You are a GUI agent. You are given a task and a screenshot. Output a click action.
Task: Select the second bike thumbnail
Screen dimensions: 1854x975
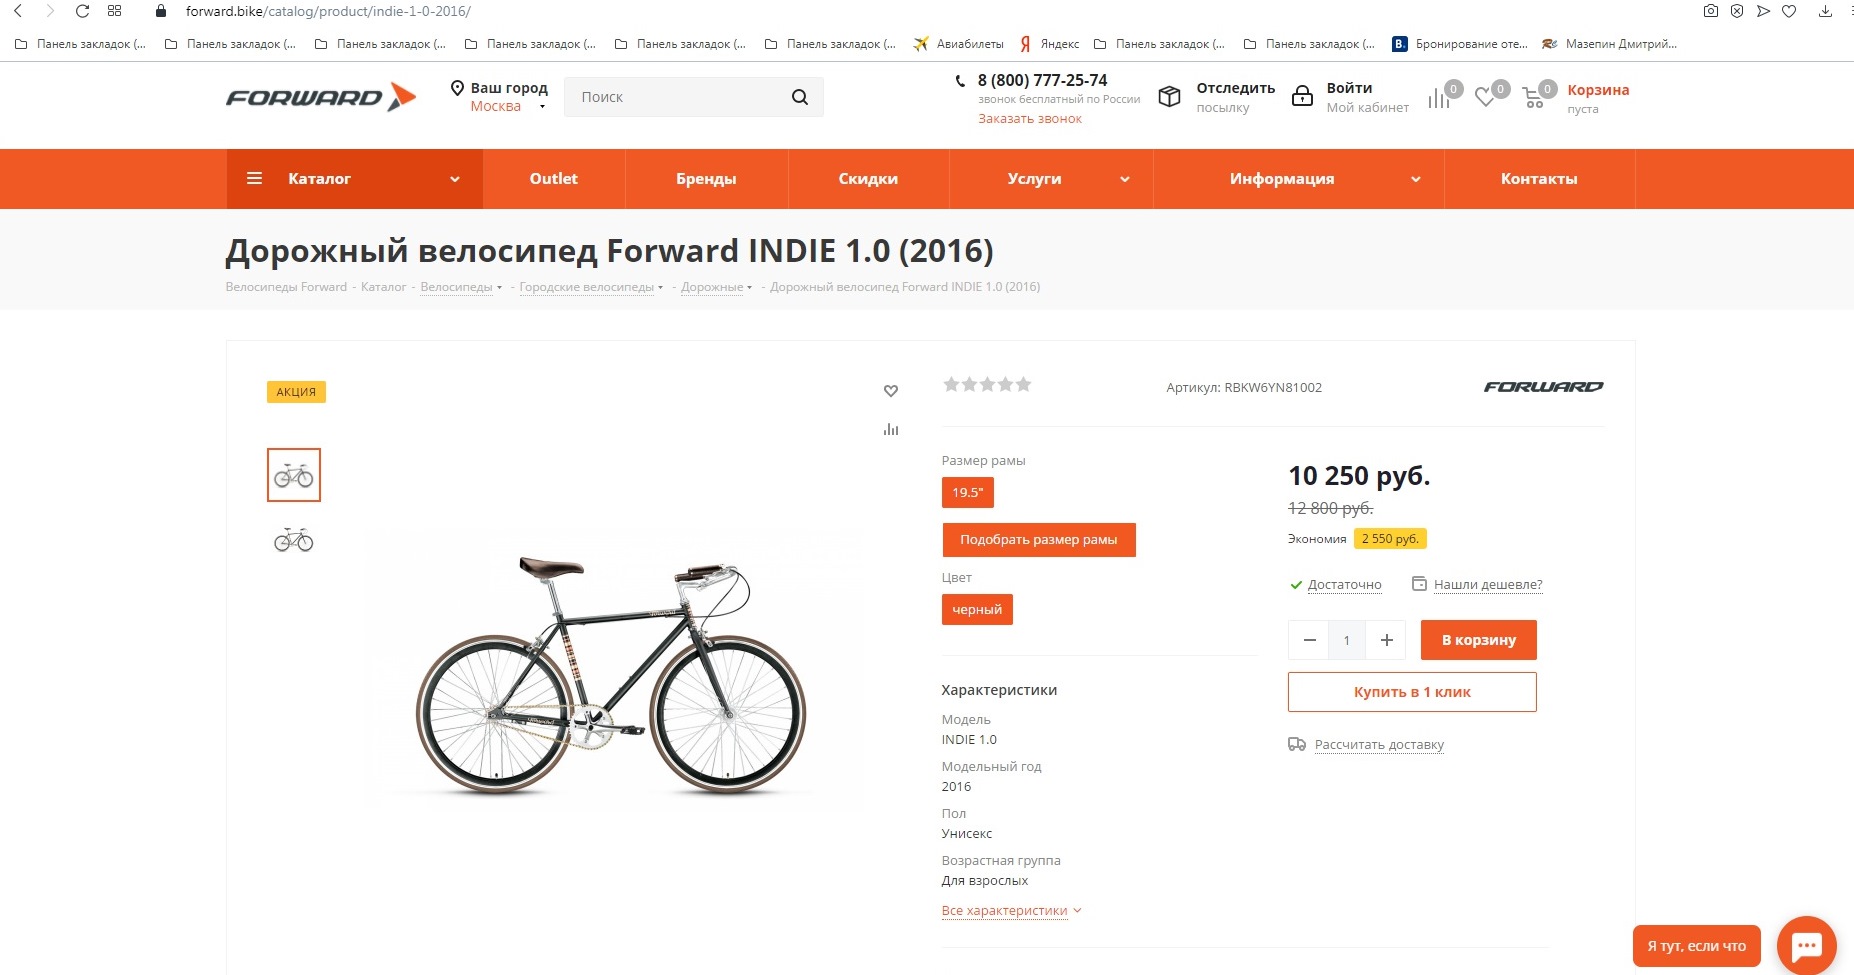(x=294, y=540)
